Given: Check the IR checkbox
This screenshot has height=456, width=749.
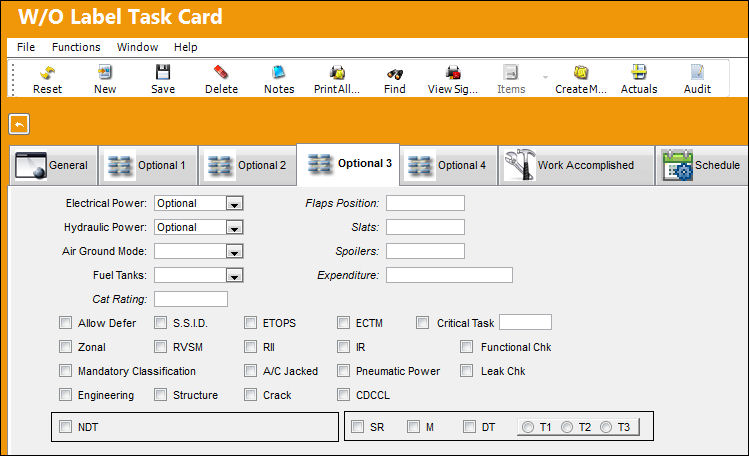Looking at the screenshot, I should coord(343,347).
